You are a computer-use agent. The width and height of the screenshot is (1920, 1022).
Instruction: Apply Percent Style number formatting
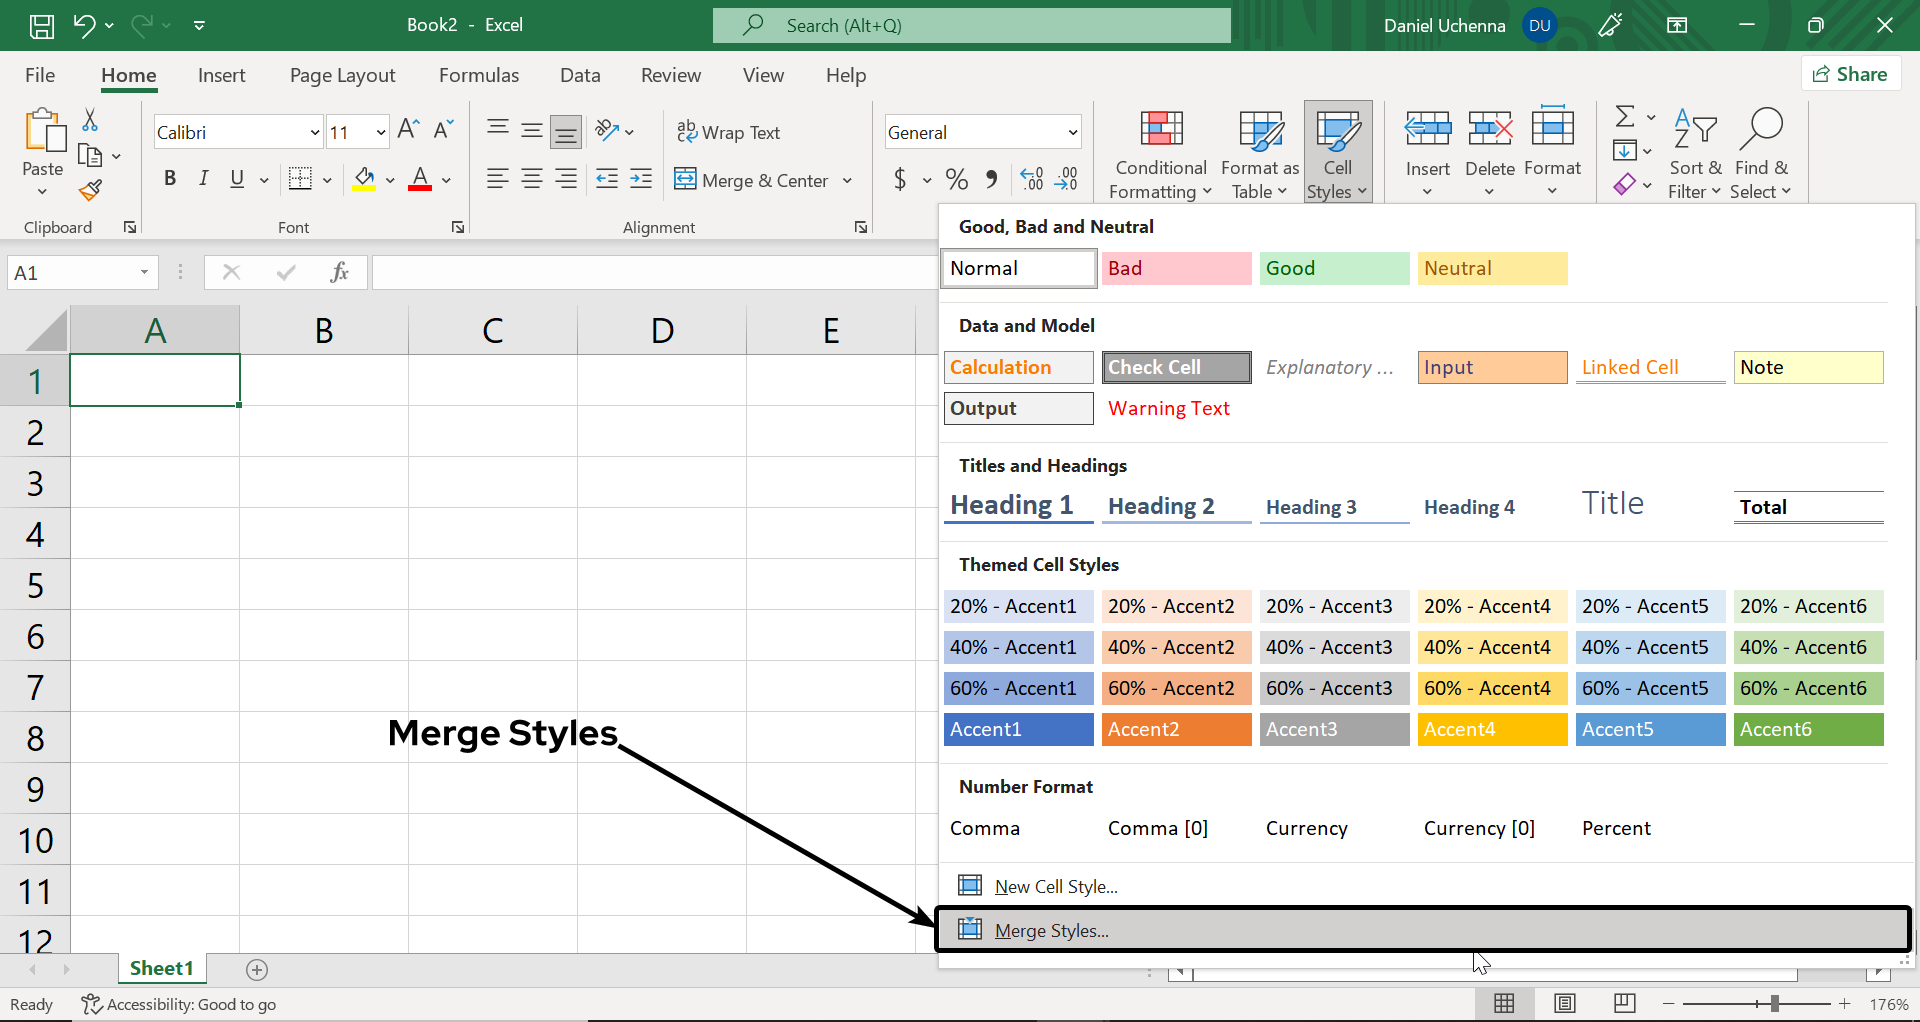click(x=956, y=179)
